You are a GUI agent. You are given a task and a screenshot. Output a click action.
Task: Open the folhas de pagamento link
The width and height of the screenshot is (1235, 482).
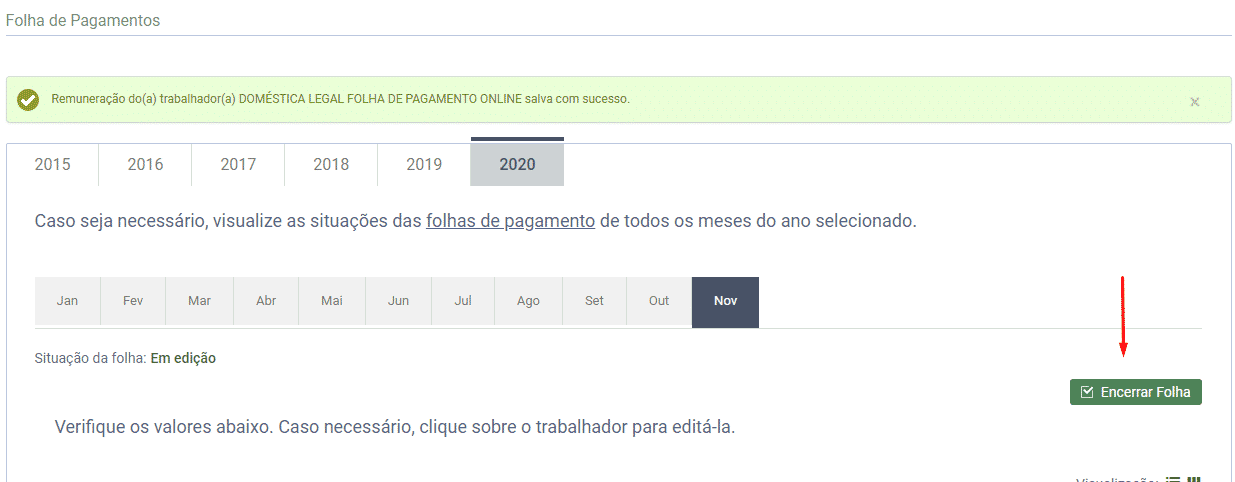coord(511,221)
